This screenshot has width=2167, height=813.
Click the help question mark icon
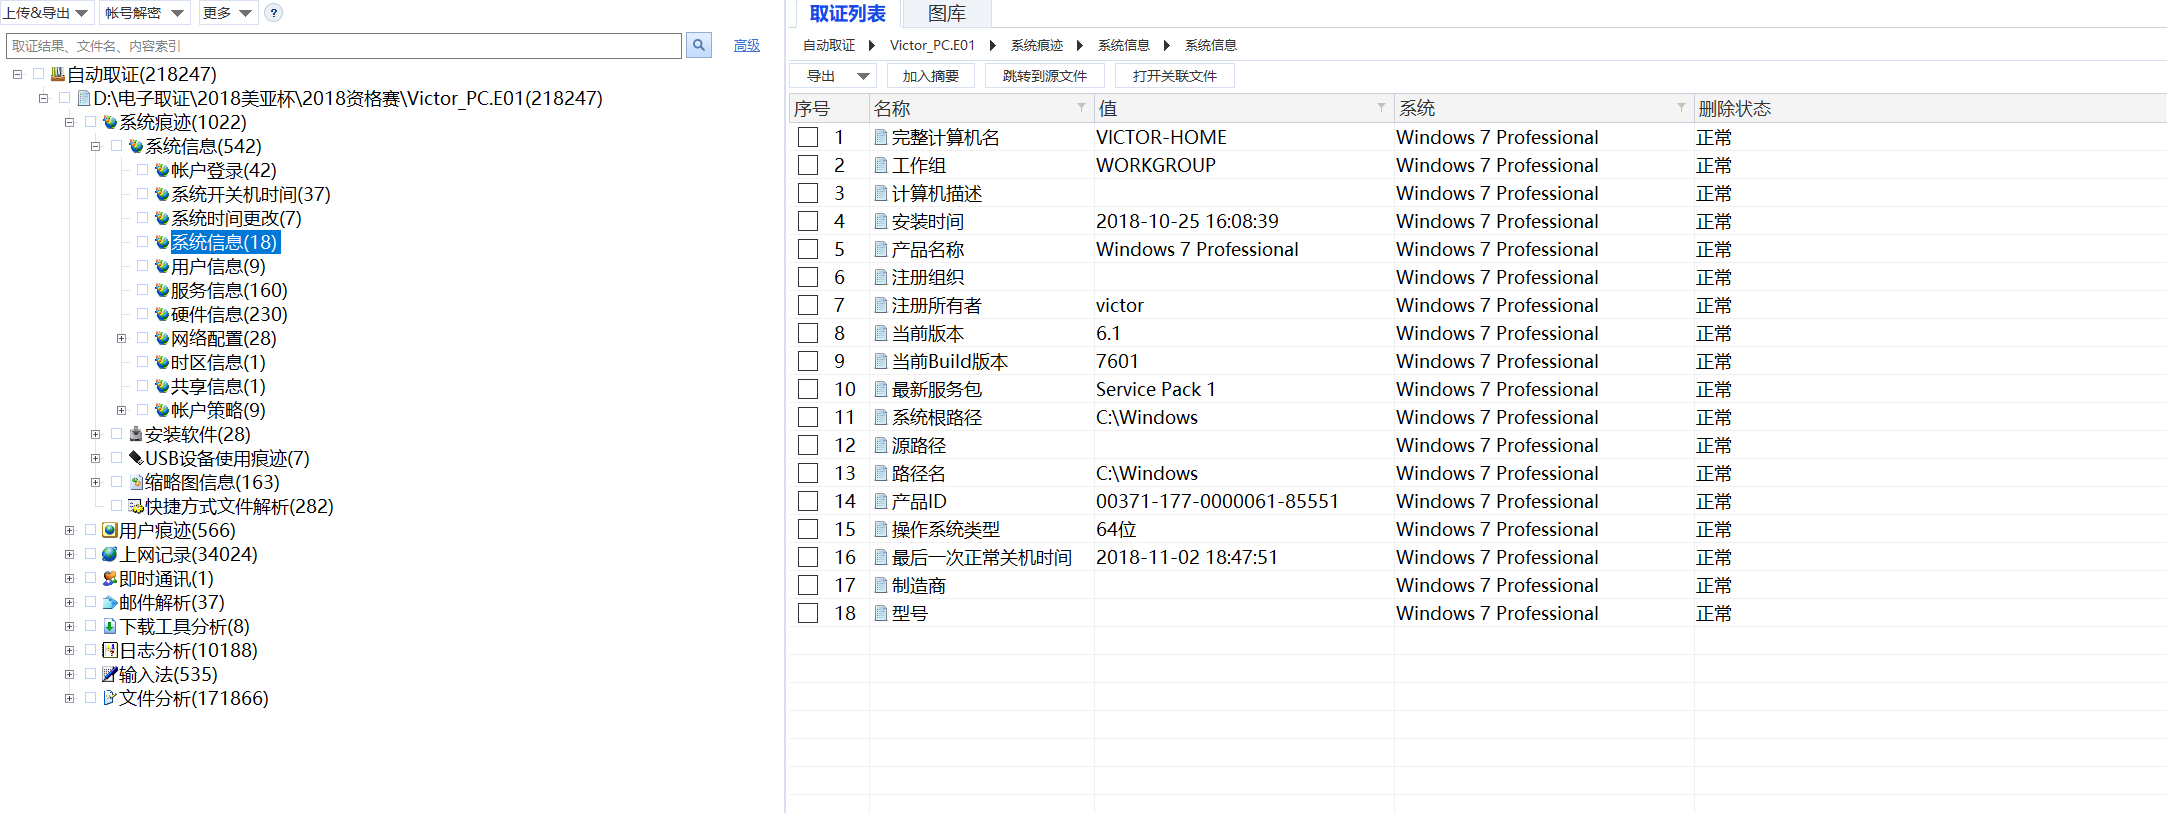273,13
